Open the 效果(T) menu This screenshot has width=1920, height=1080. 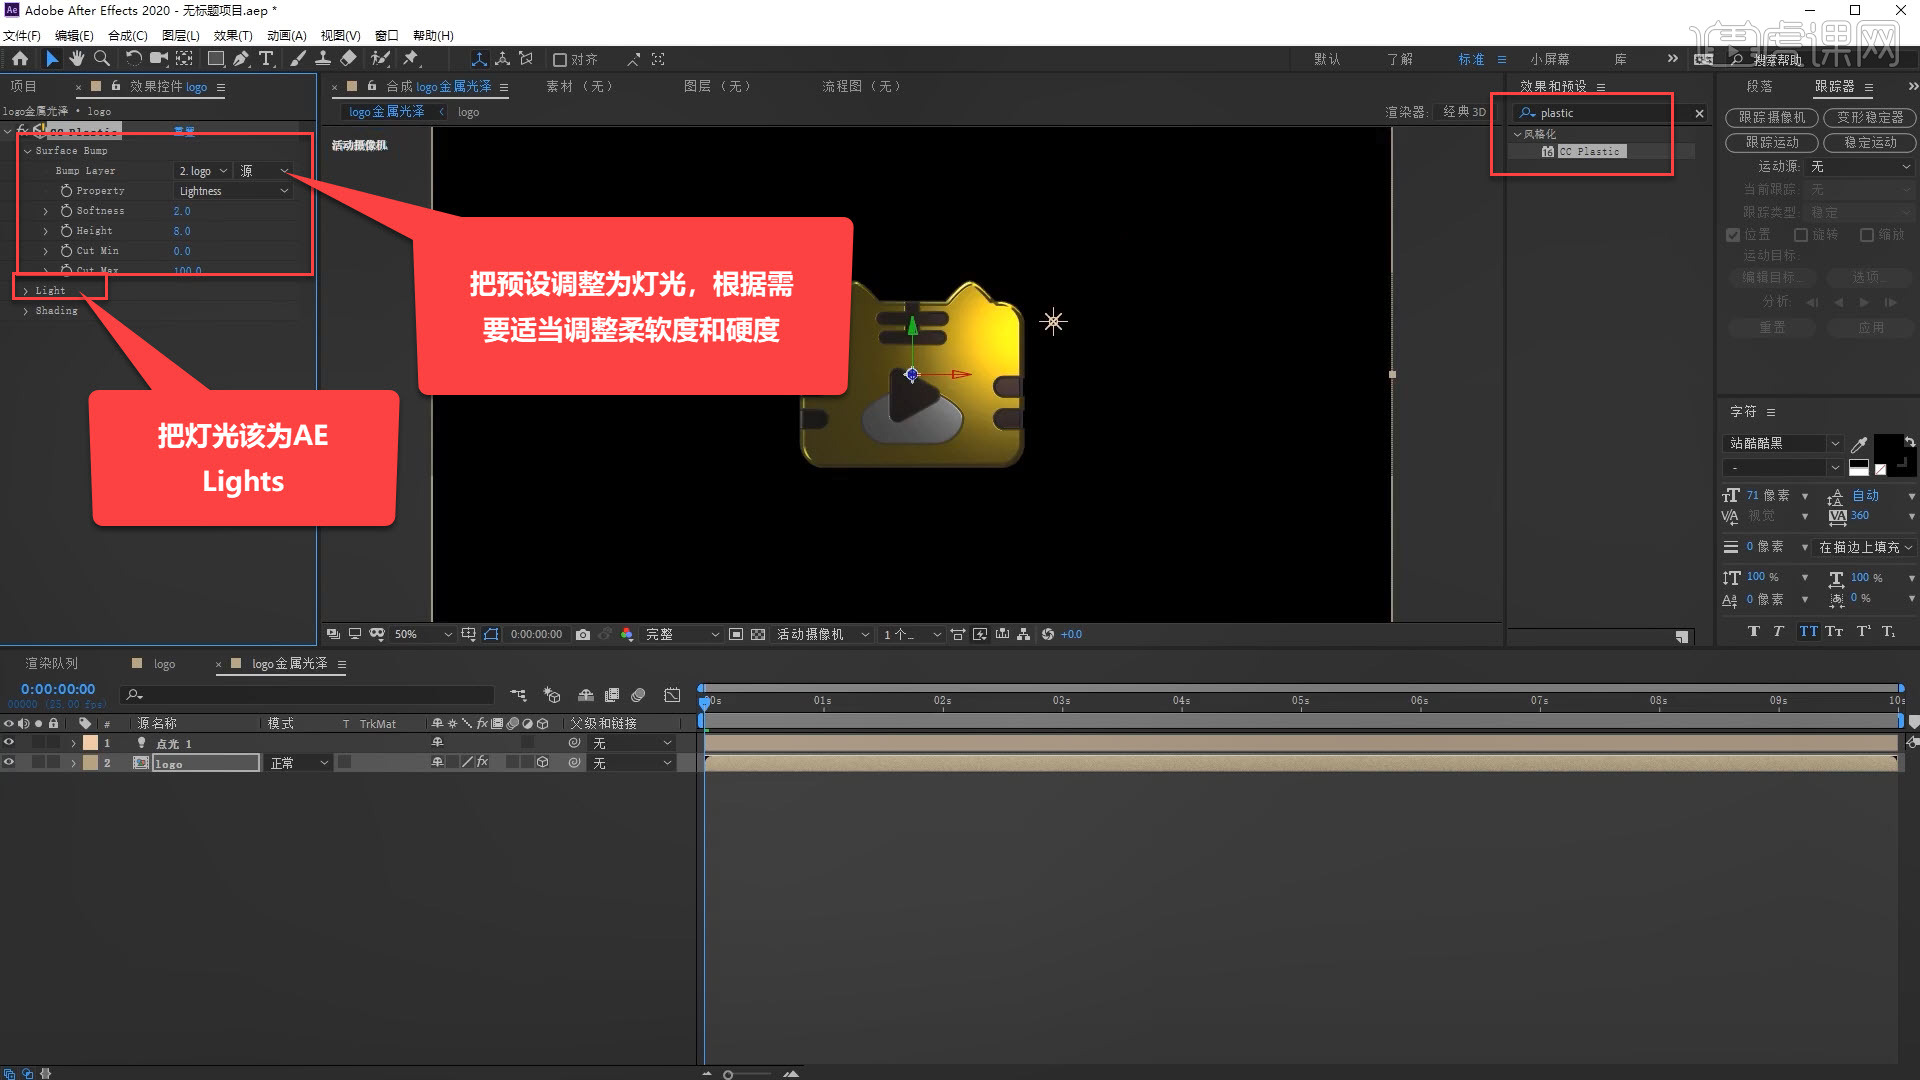[233, 35]
